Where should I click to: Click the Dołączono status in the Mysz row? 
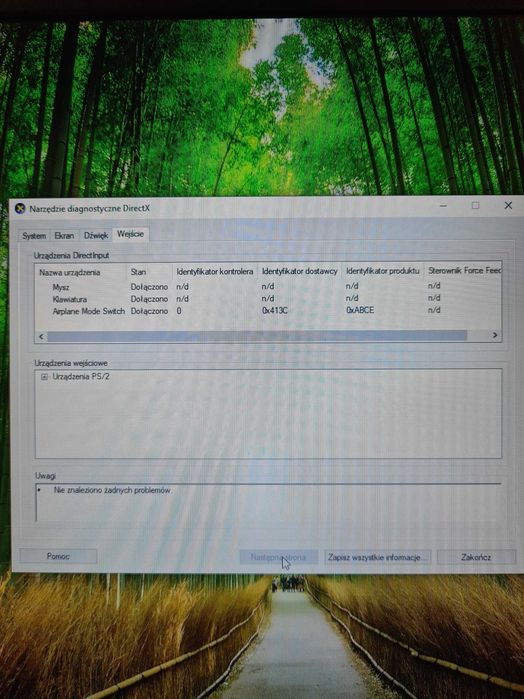coord(149,287)
